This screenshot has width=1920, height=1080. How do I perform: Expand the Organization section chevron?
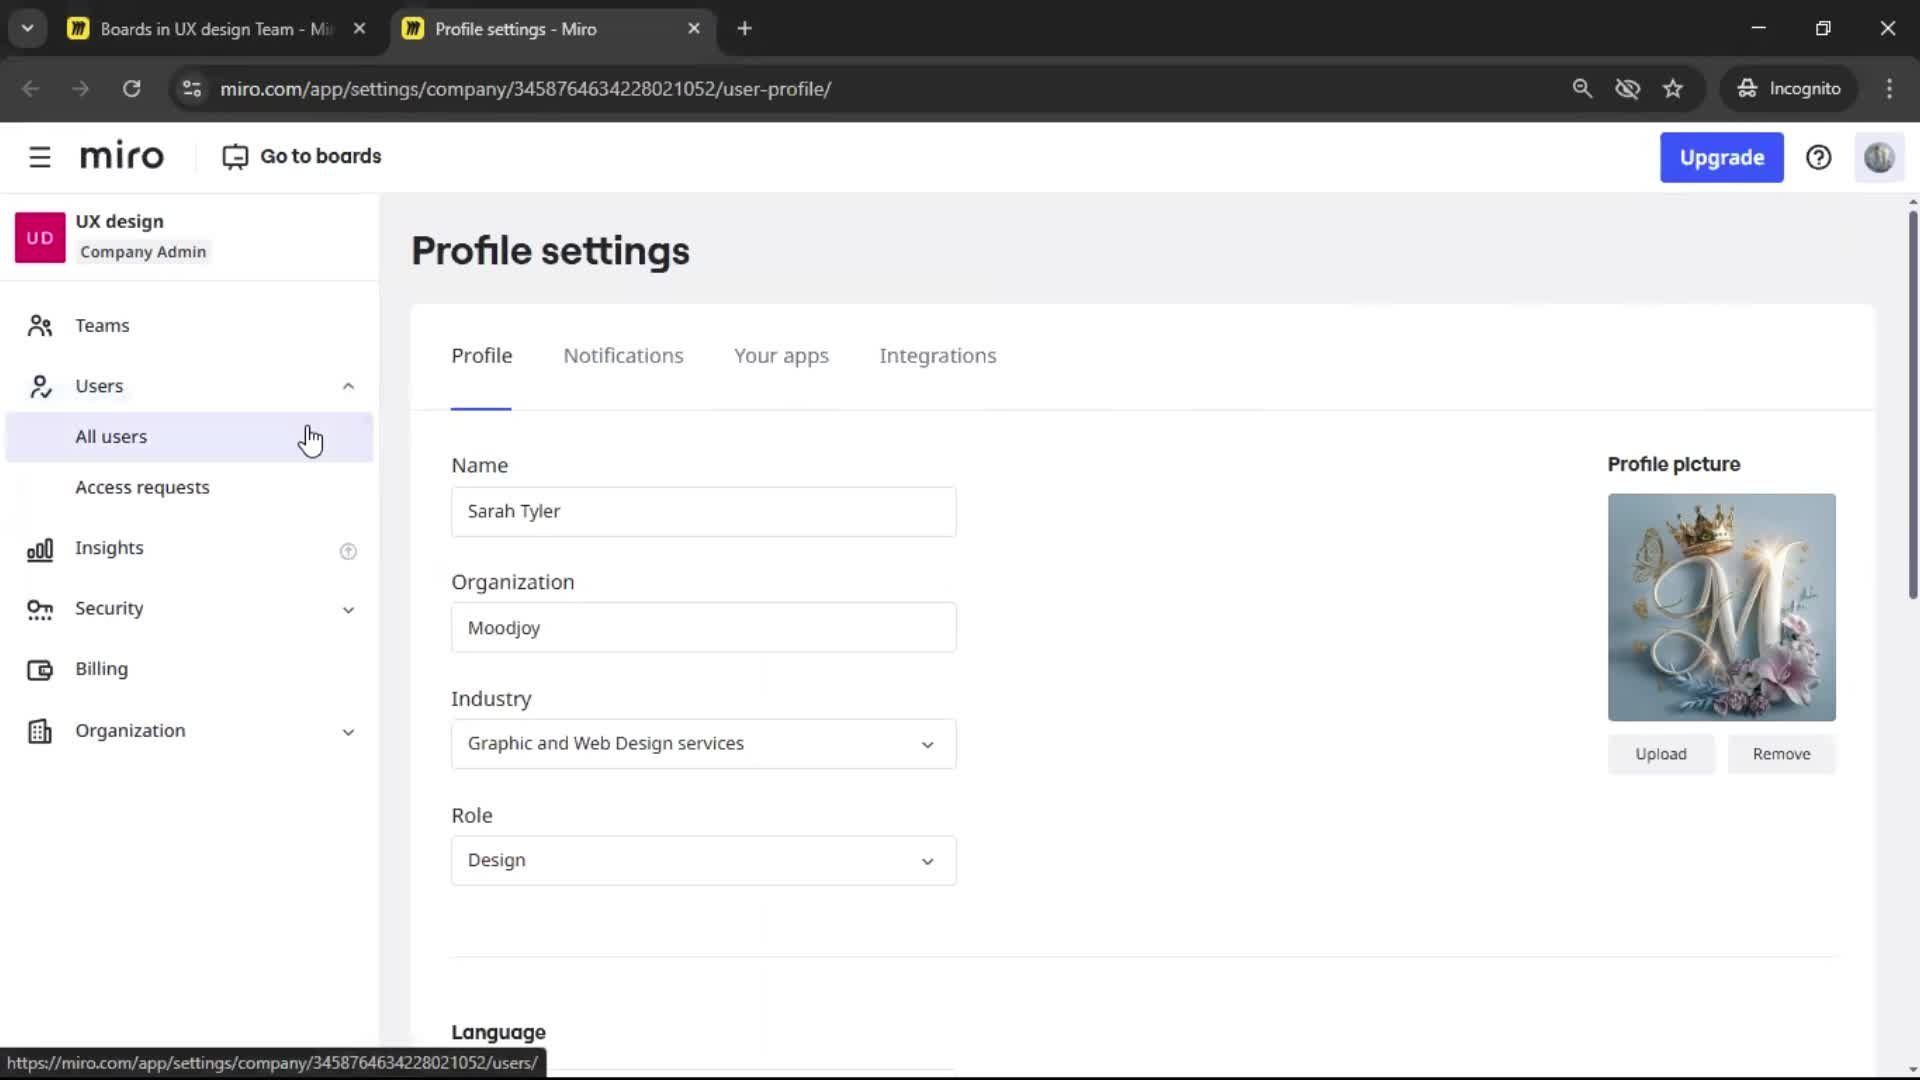[x=348, y=732]
